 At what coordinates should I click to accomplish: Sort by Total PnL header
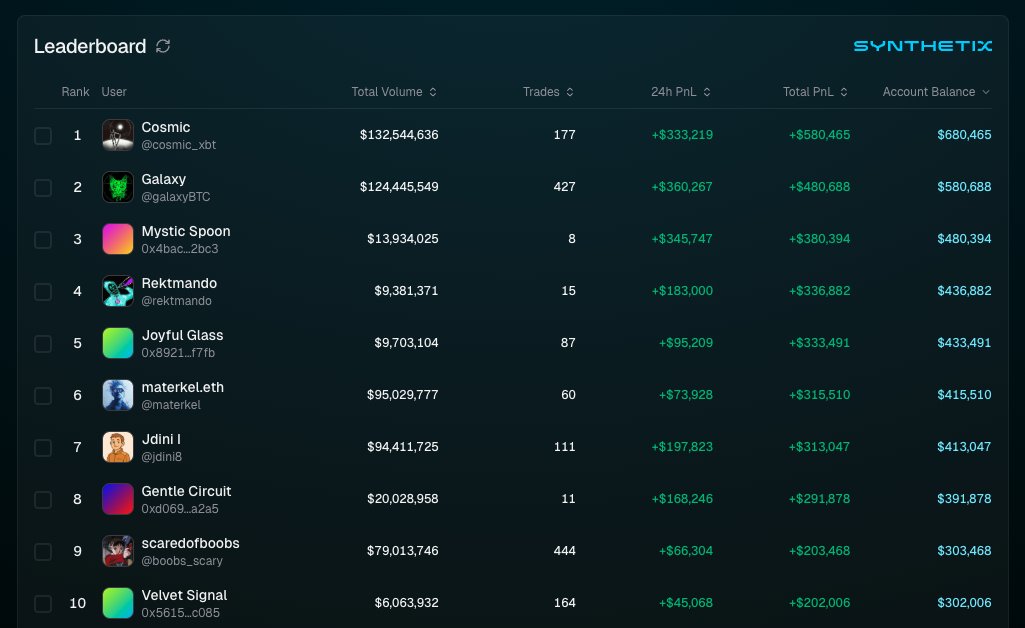coord(815,92)
